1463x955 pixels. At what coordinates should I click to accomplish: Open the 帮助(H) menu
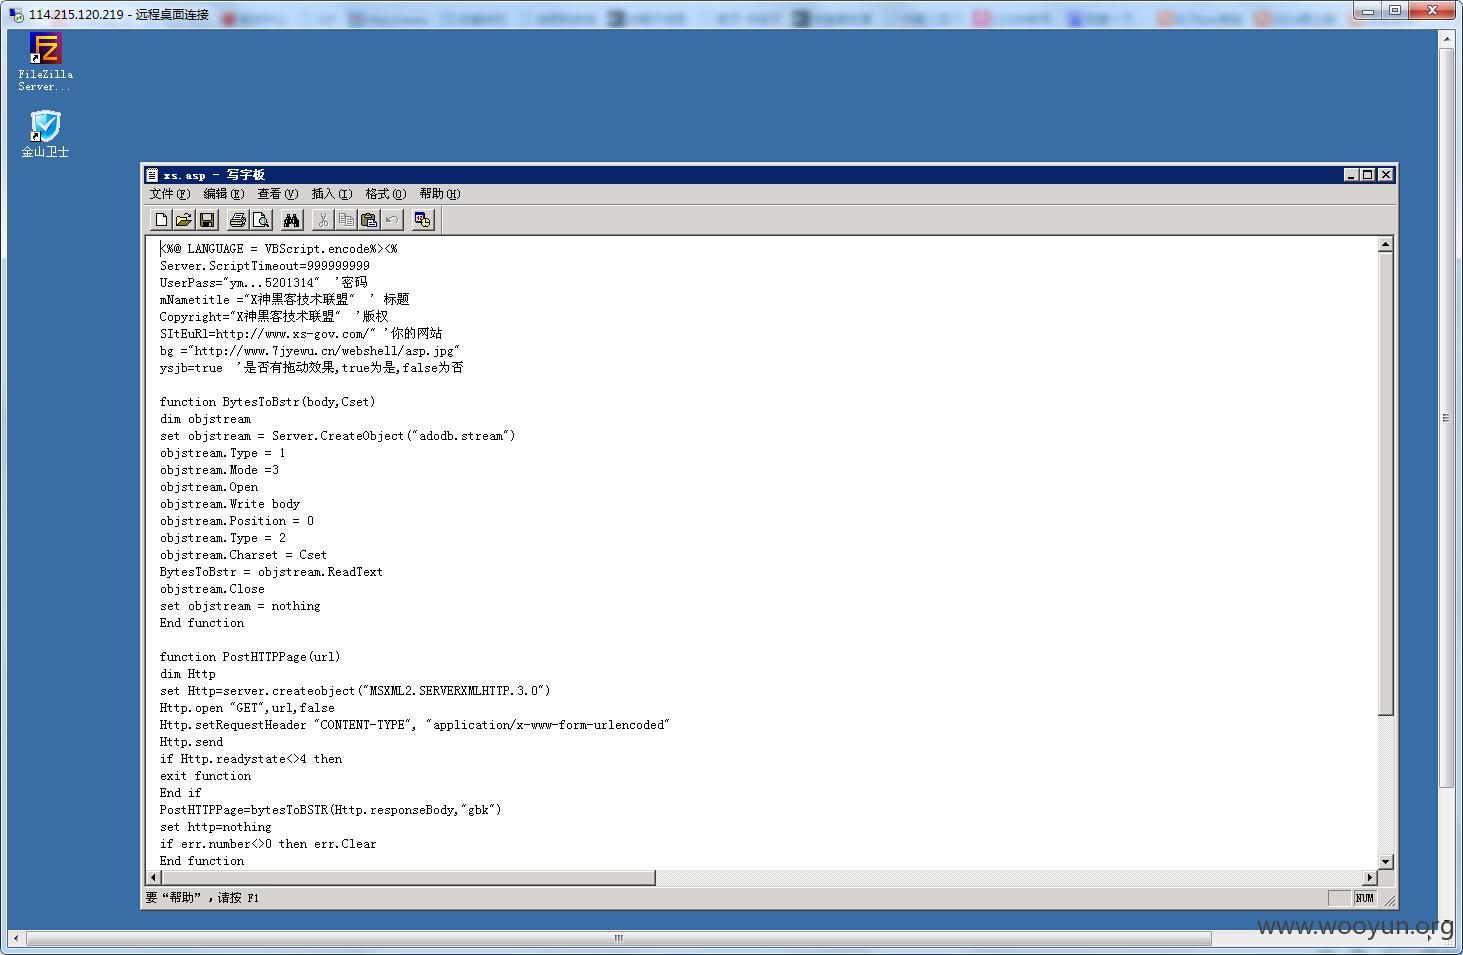tap(439, 194)
